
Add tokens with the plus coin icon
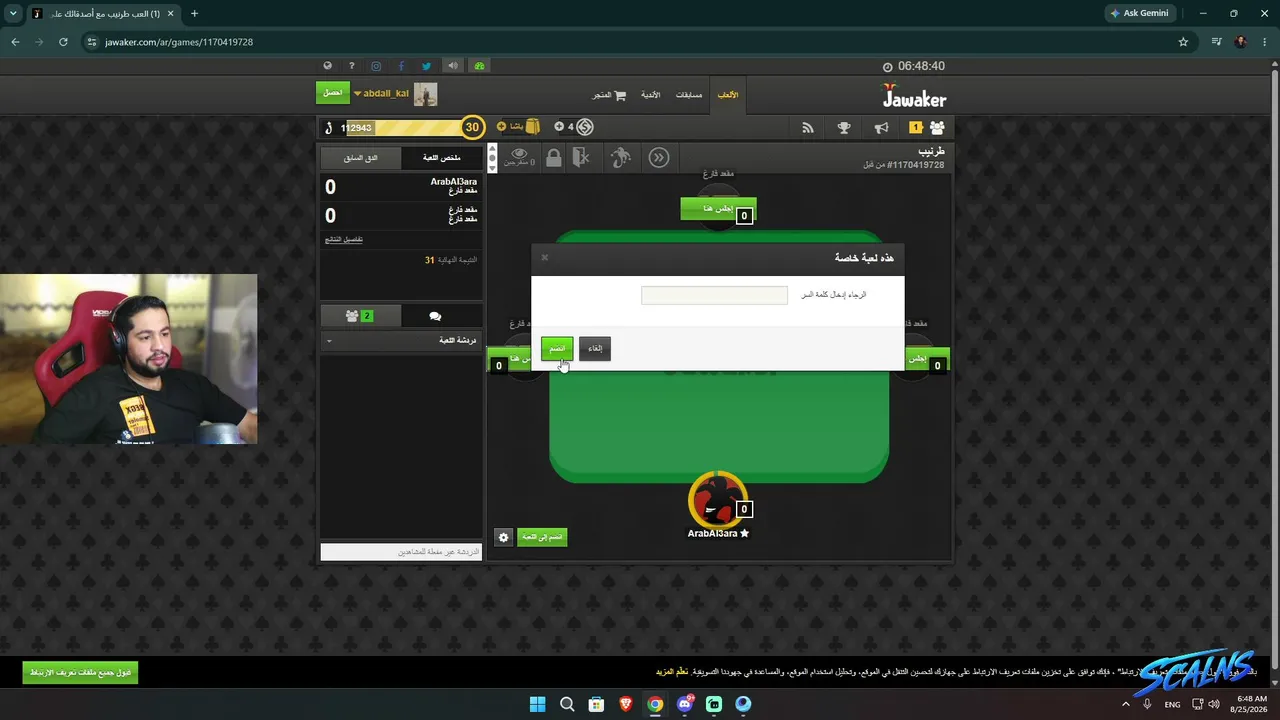coord(559,127)
